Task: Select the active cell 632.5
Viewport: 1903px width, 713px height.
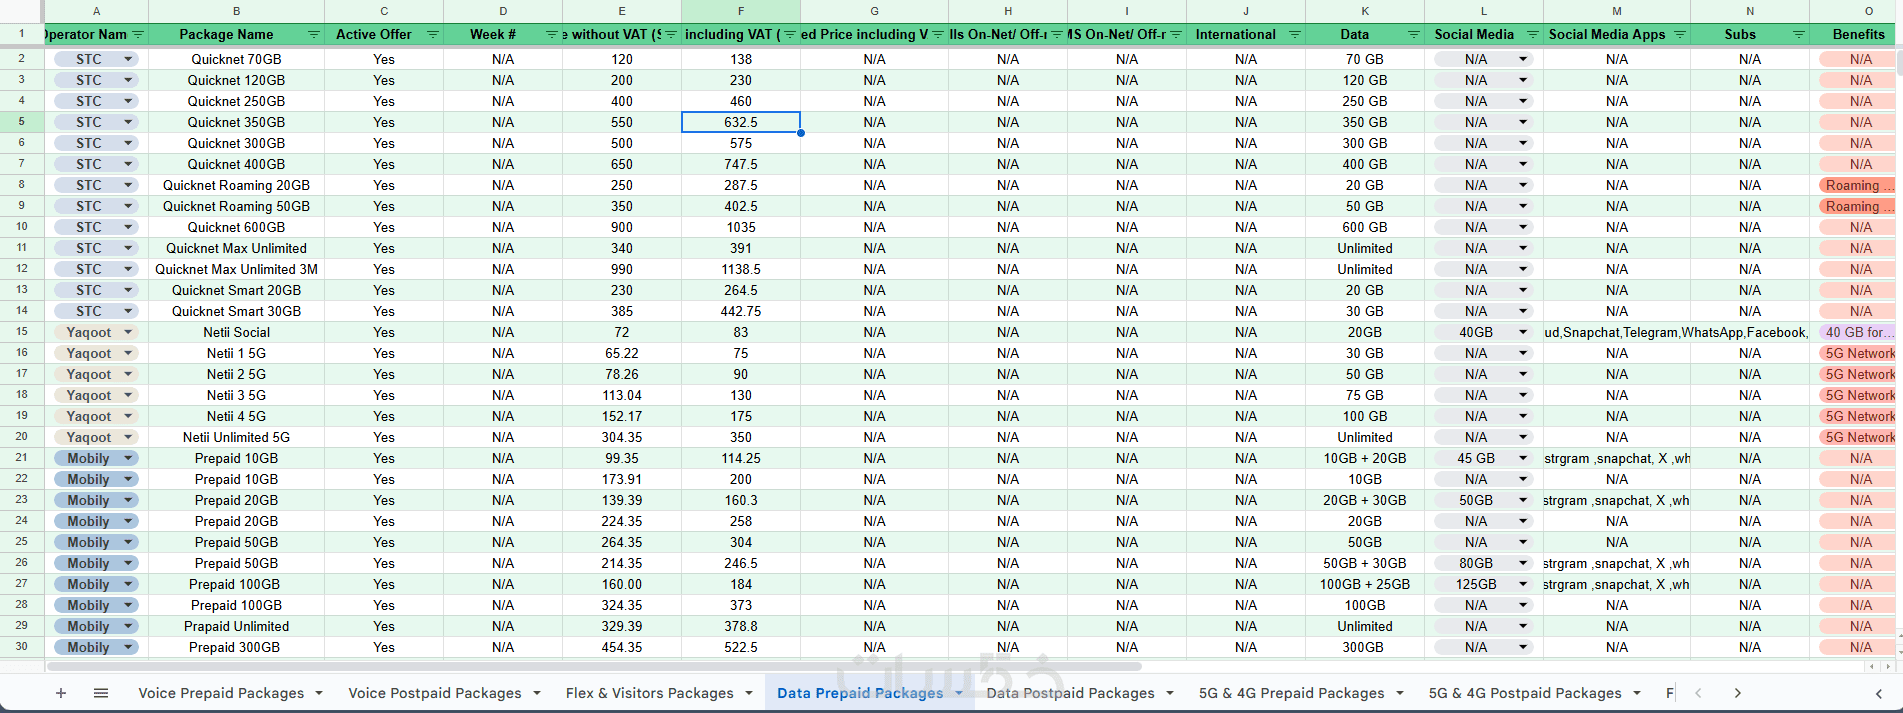Action: pyautogui.click(x=741, y=122)
